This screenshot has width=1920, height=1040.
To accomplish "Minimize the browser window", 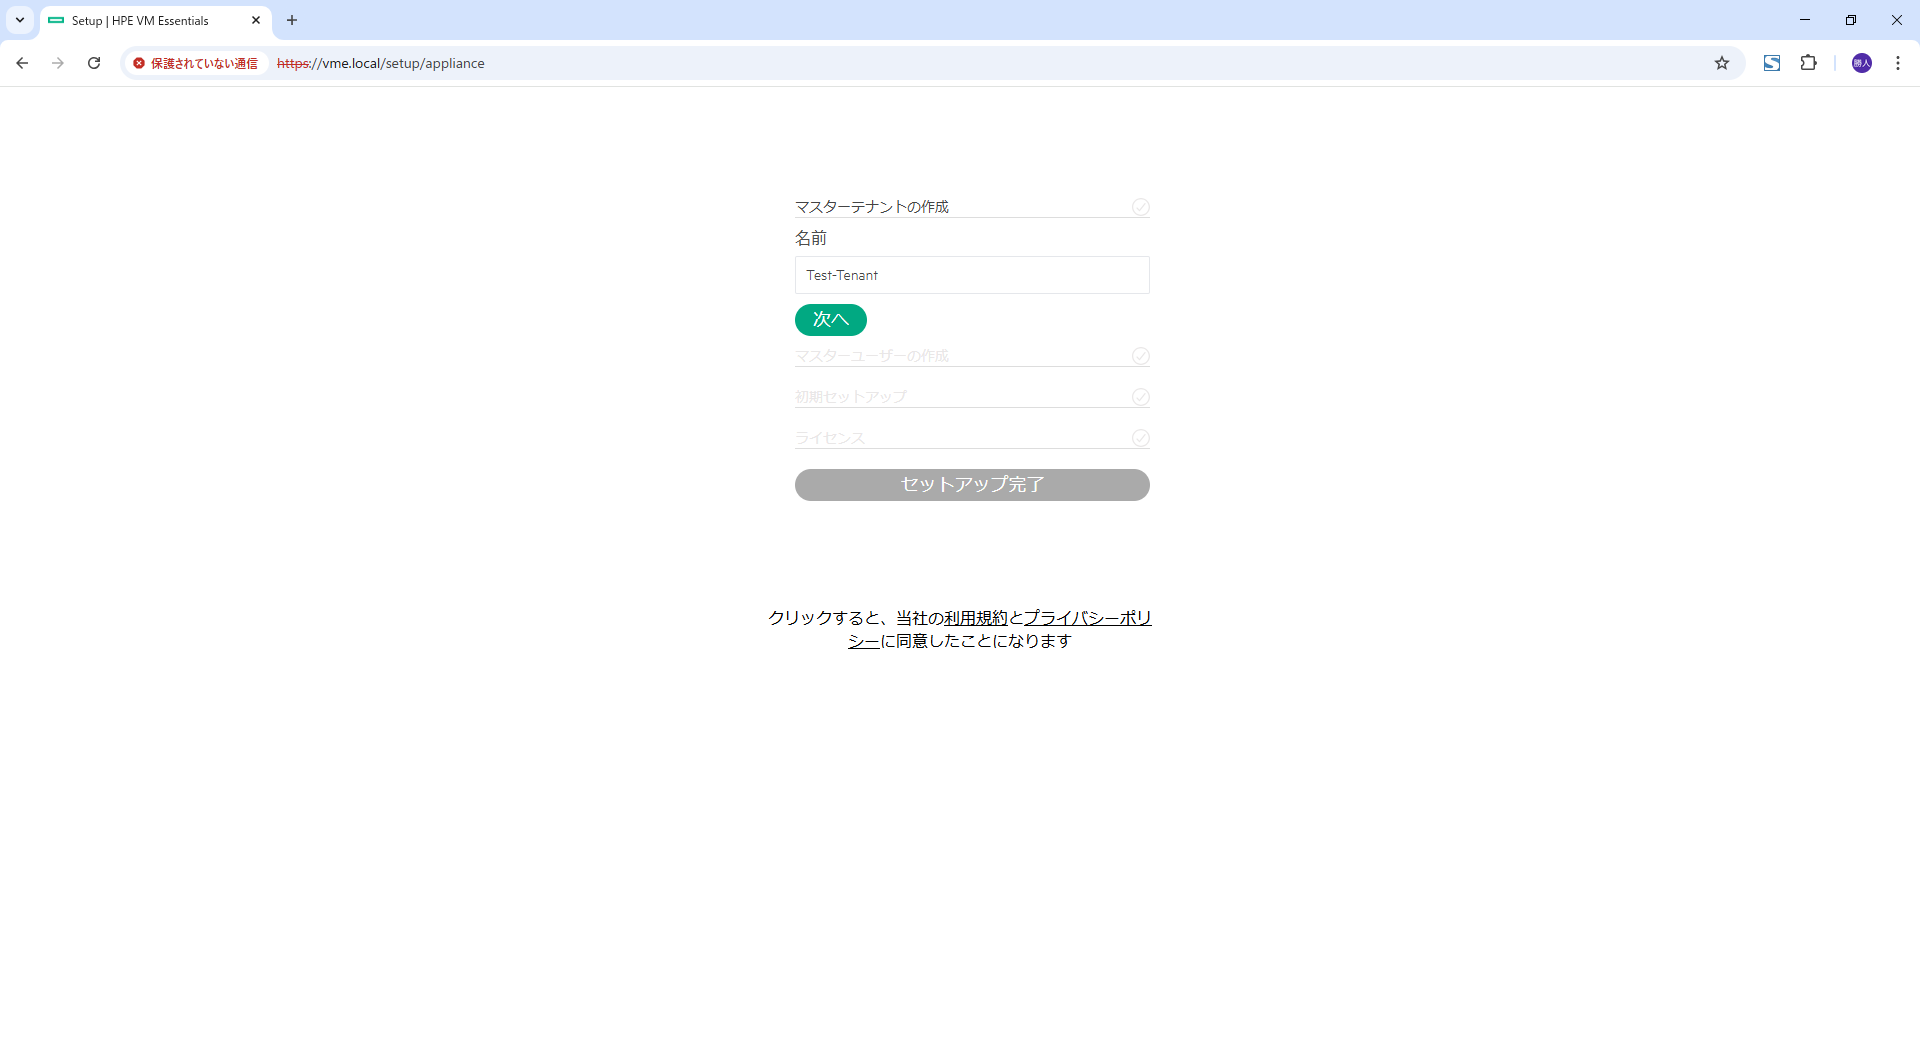I will click(x=1805, y=20).
